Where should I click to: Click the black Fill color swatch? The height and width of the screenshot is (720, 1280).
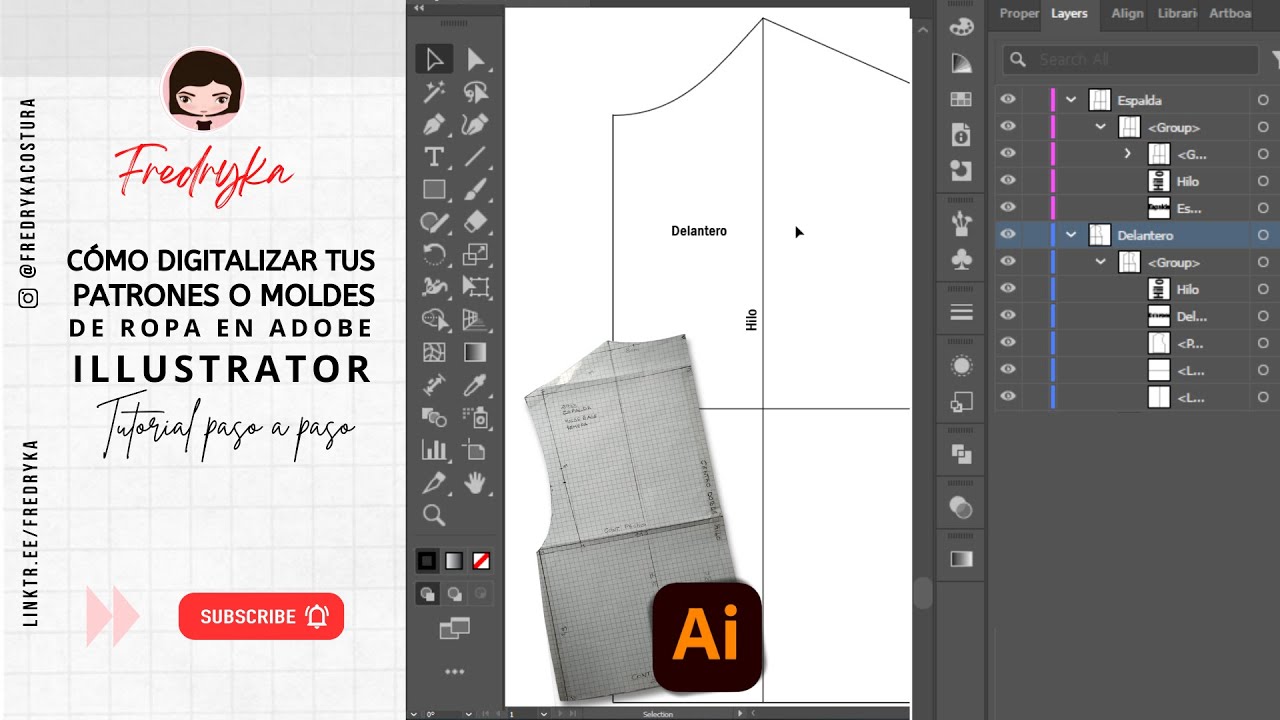click(x=427, y=561)
